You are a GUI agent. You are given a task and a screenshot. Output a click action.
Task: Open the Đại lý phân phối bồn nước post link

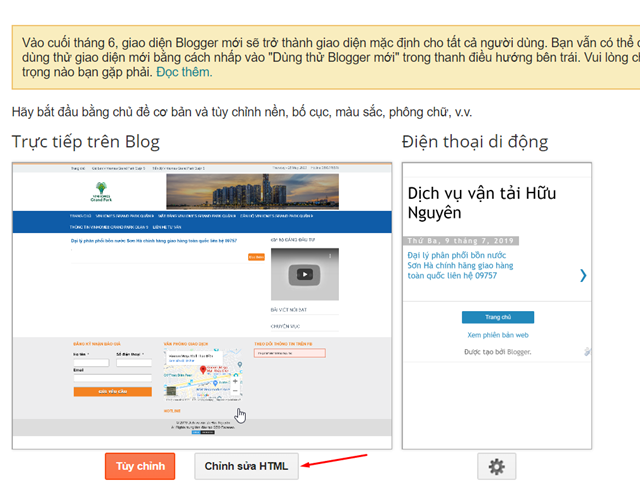(x=460, y=265)
